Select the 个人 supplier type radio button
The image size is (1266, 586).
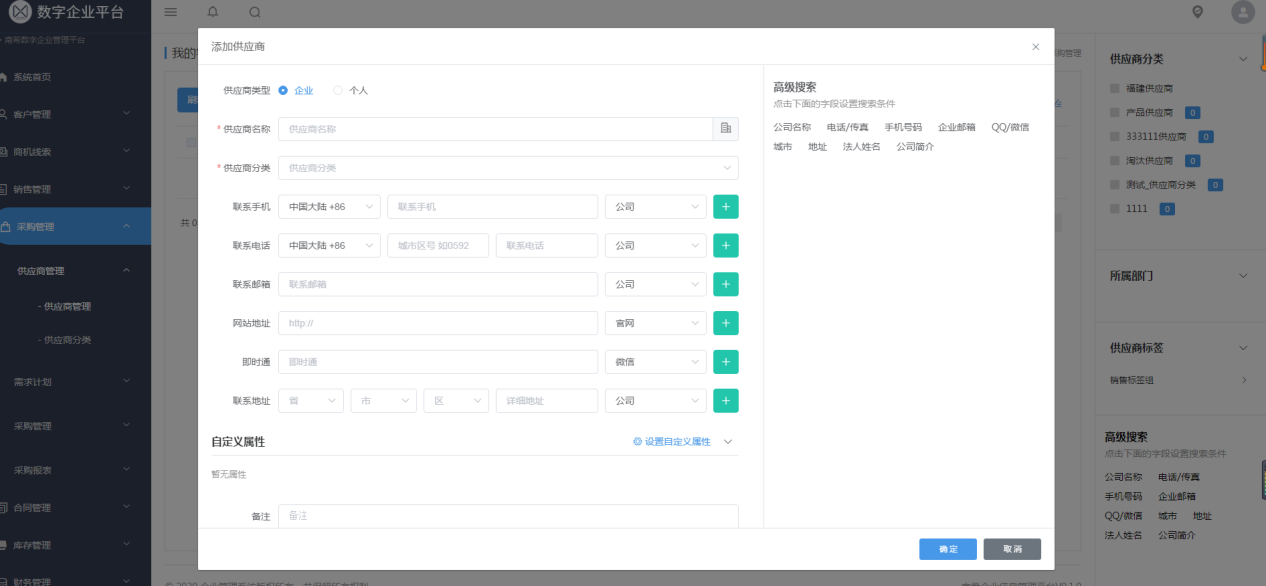click(x=338, y=90)
